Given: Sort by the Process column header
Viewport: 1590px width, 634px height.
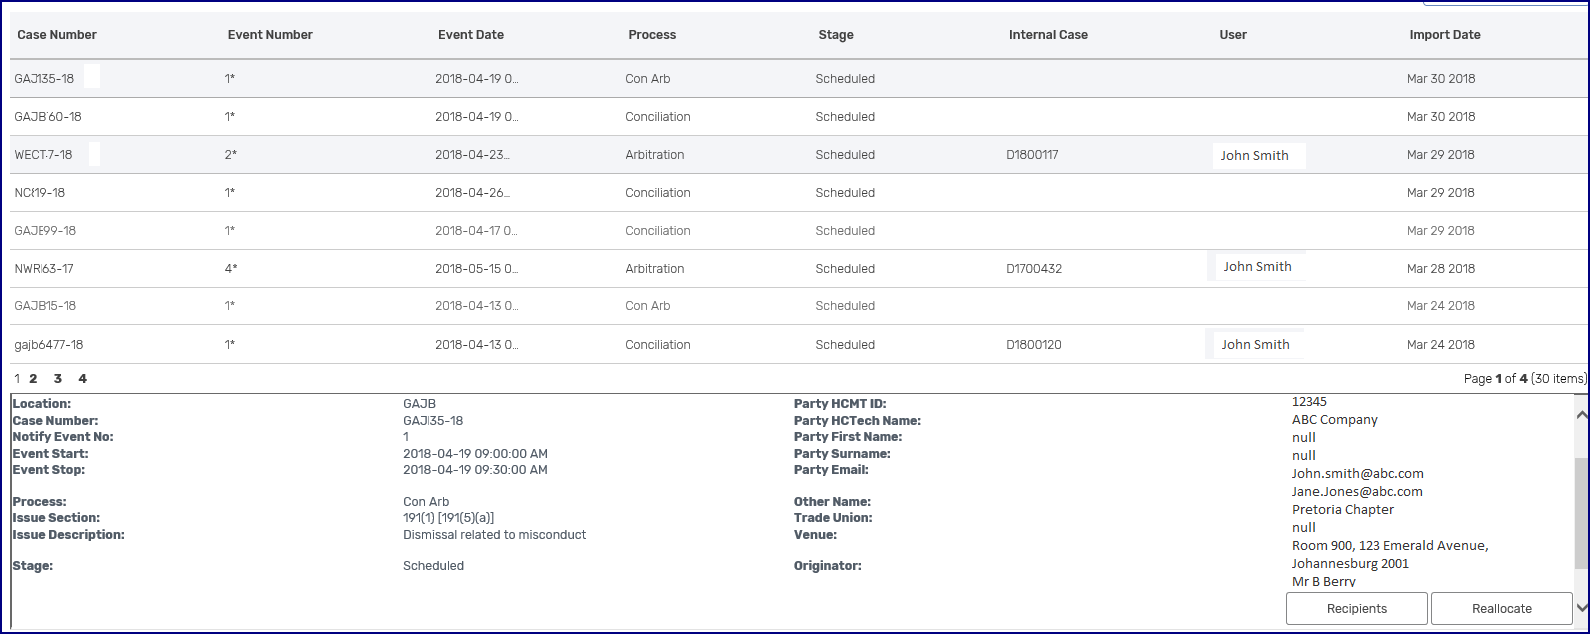Looking at the screenshot, I should pos(652,35).
